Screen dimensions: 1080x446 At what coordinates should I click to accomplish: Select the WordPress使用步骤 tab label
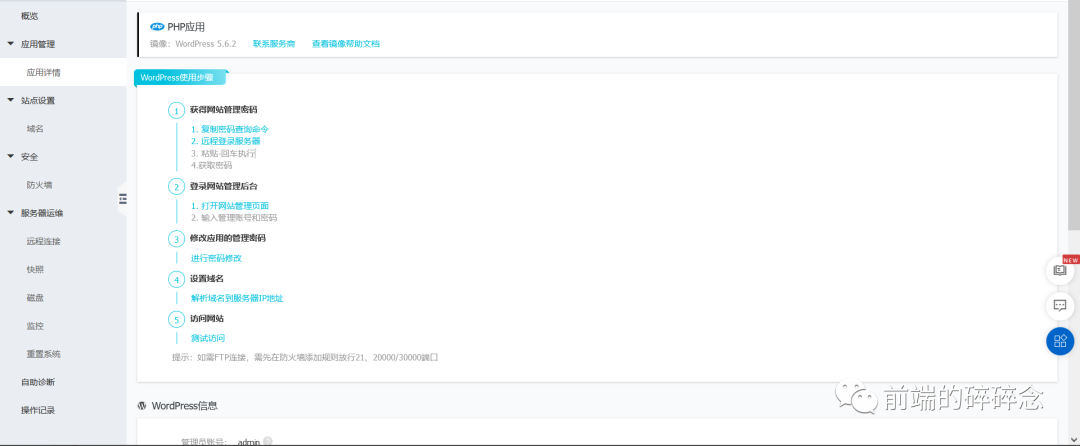[180, 78]
